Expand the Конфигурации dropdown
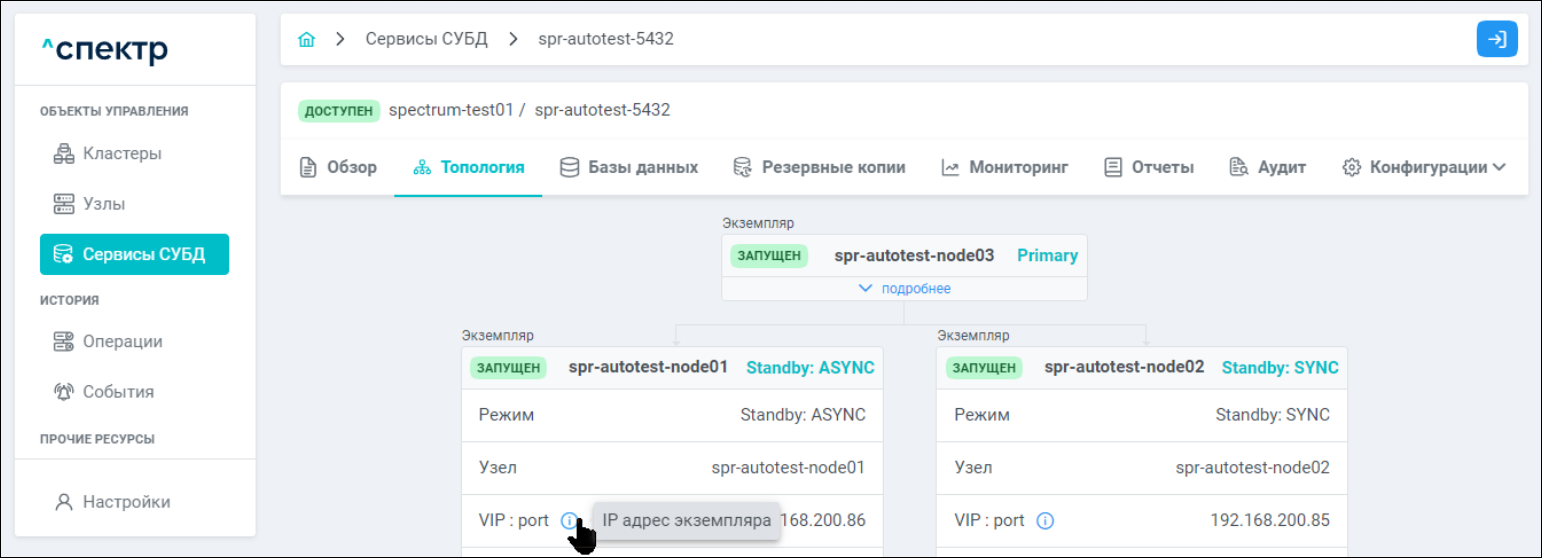The height and width of the screenshot is (559, 1543). (1424, 167)
